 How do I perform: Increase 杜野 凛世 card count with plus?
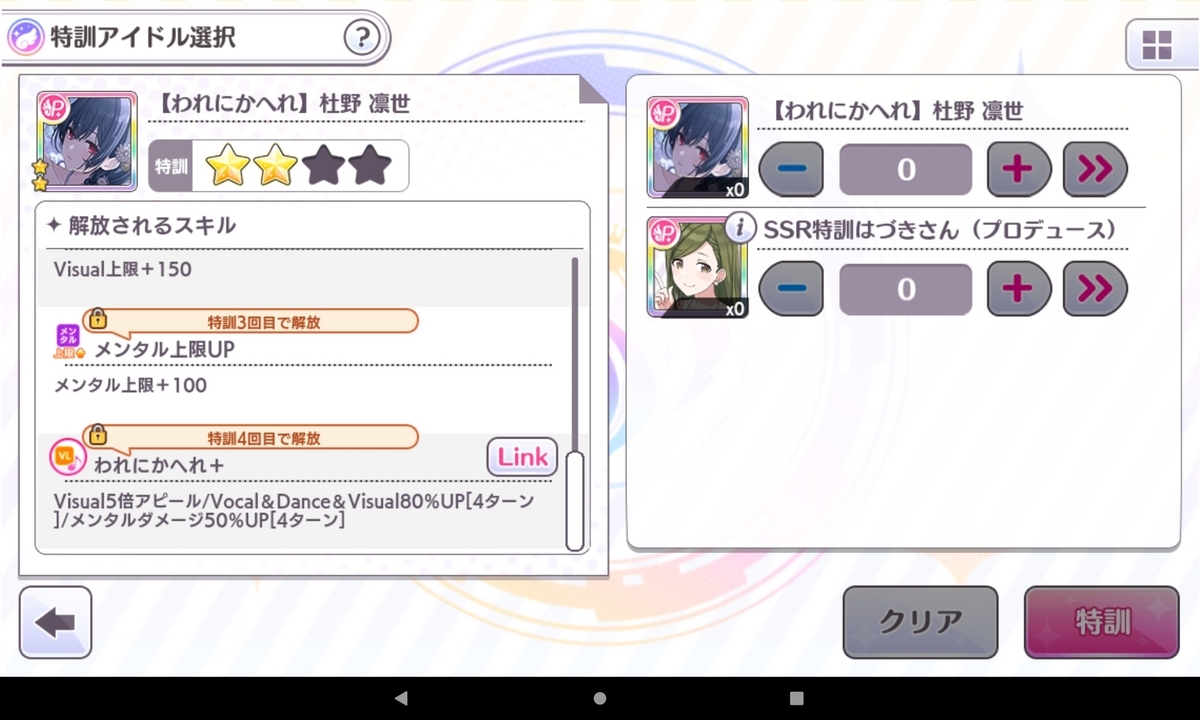1019,169
